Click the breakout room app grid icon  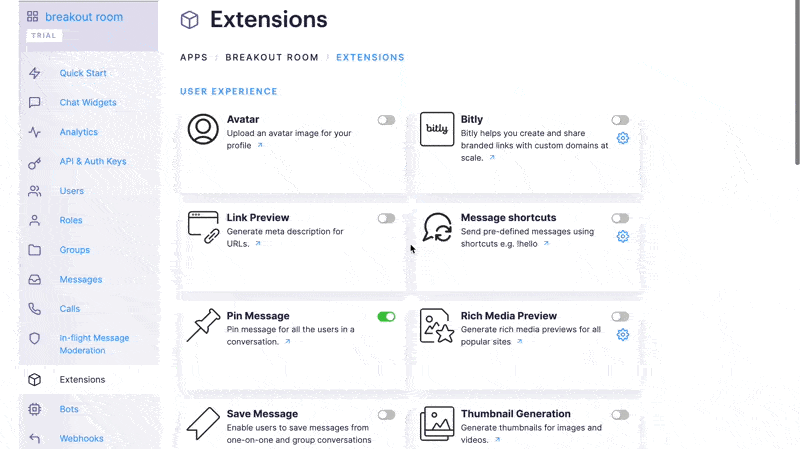(x=33, y=17)
